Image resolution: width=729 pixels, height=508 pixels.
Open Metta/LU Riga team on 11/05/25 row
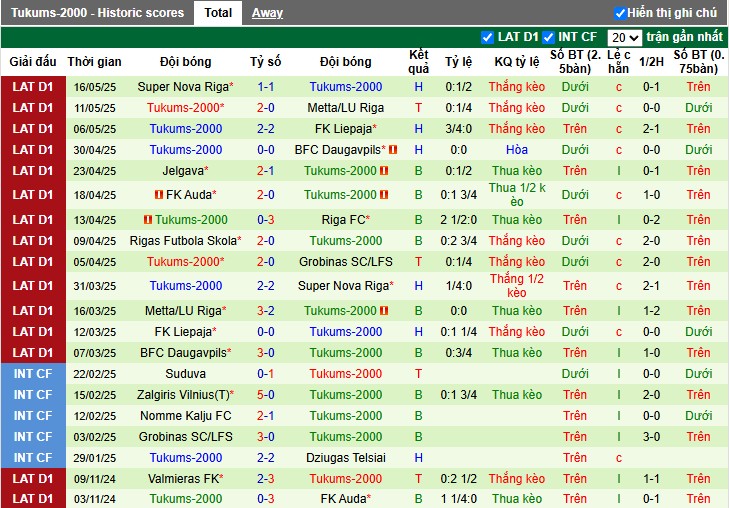345,108
